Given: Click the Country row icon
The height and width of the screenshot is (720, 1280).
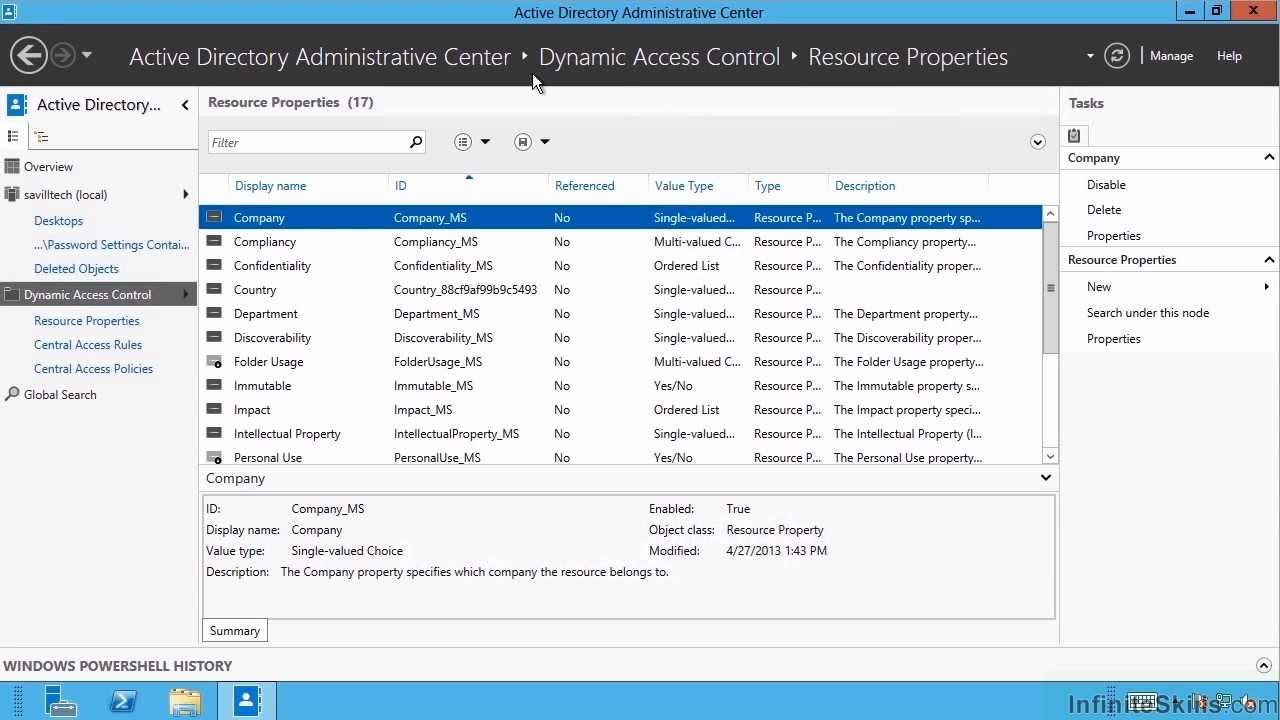Looking at the screenshot, I should [x=214, y=289].
